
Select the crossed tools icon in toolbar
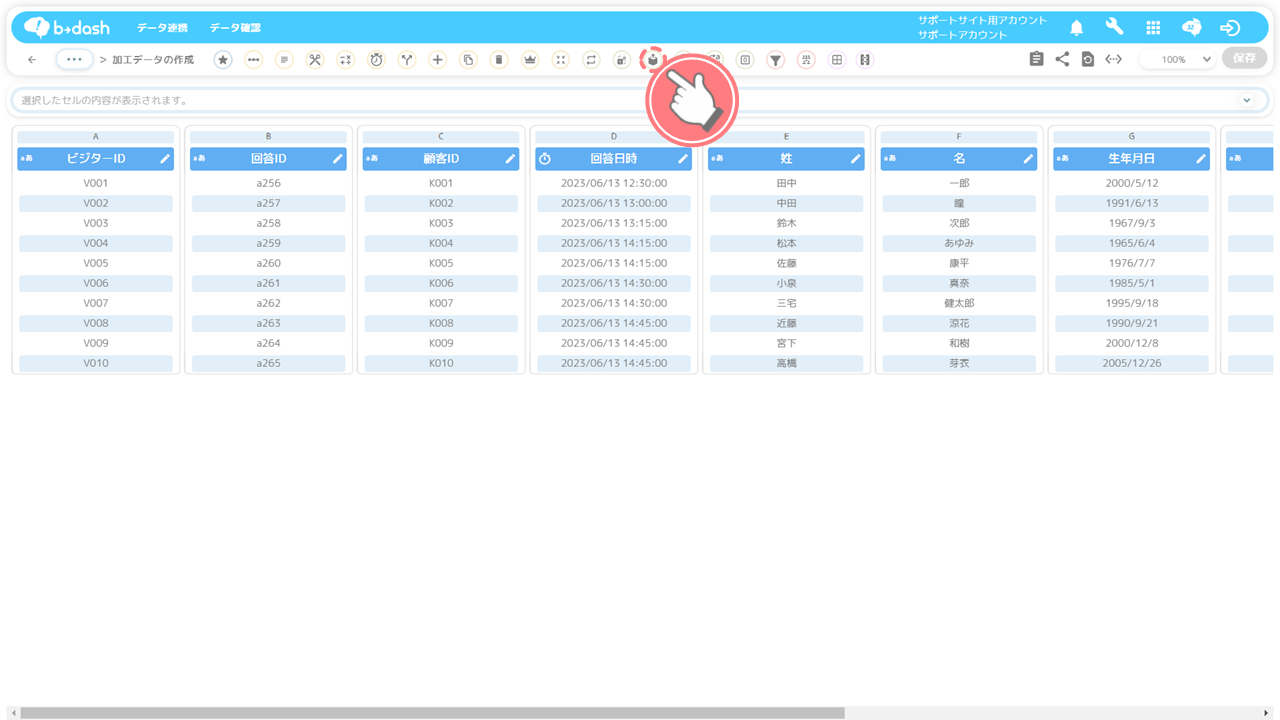point(315,60)
